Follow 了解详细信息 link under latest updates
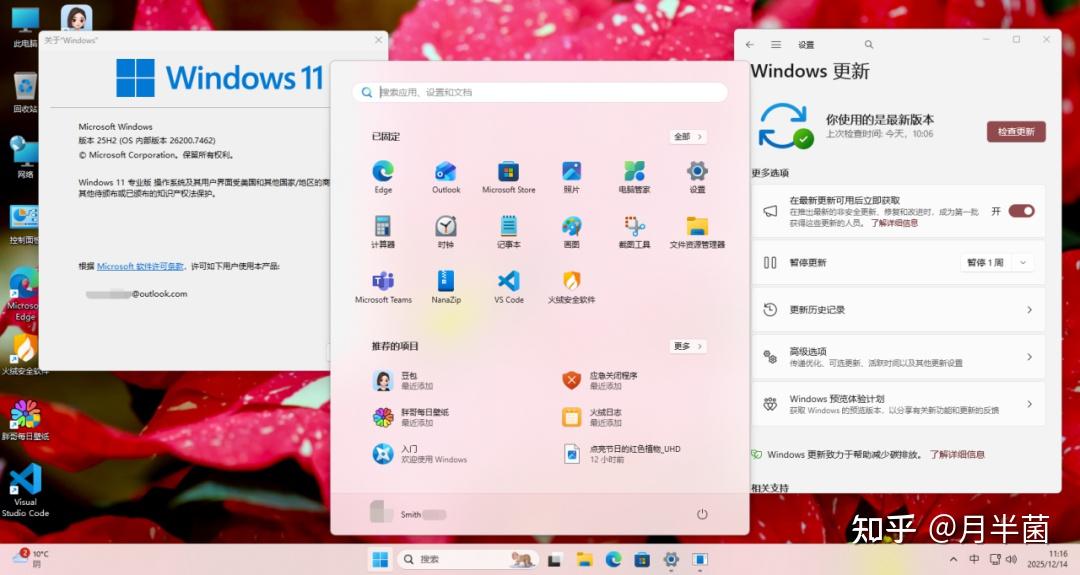This screenshot has height=575, width=1080. pyautogui.click(x=894, y=223)
